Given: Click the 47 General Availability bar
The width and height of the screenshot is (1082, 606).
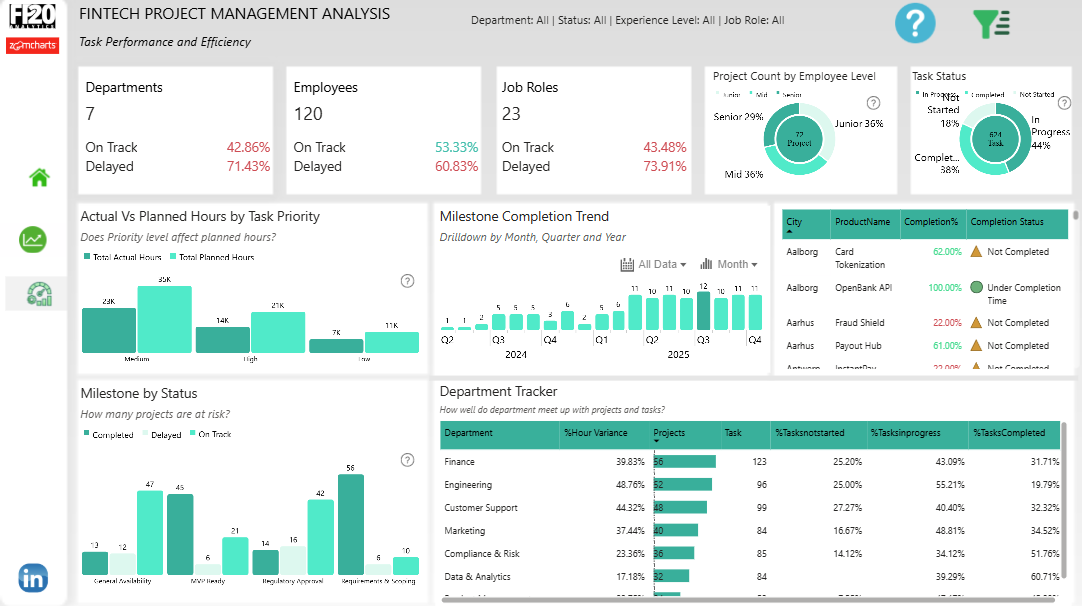Looking at the screenshot, I should click(x=150, y=532).
